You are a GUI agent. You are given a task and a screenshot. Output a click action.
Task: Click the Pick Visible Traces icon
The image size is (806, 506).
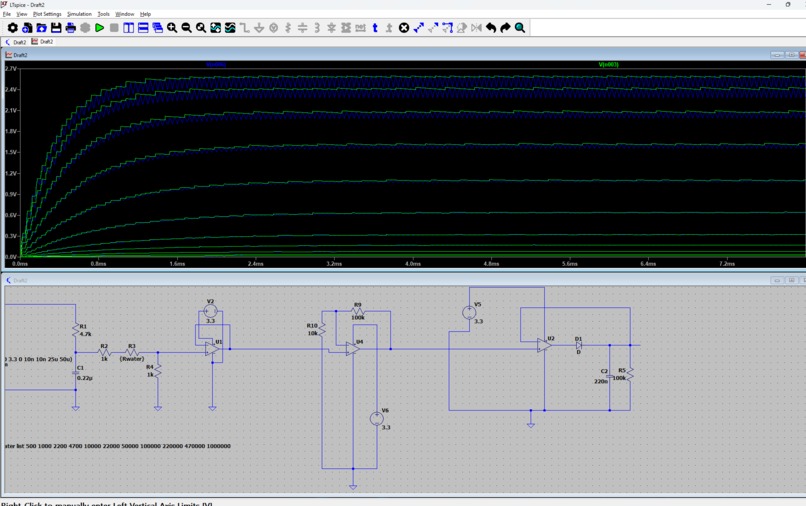[230, 28]
